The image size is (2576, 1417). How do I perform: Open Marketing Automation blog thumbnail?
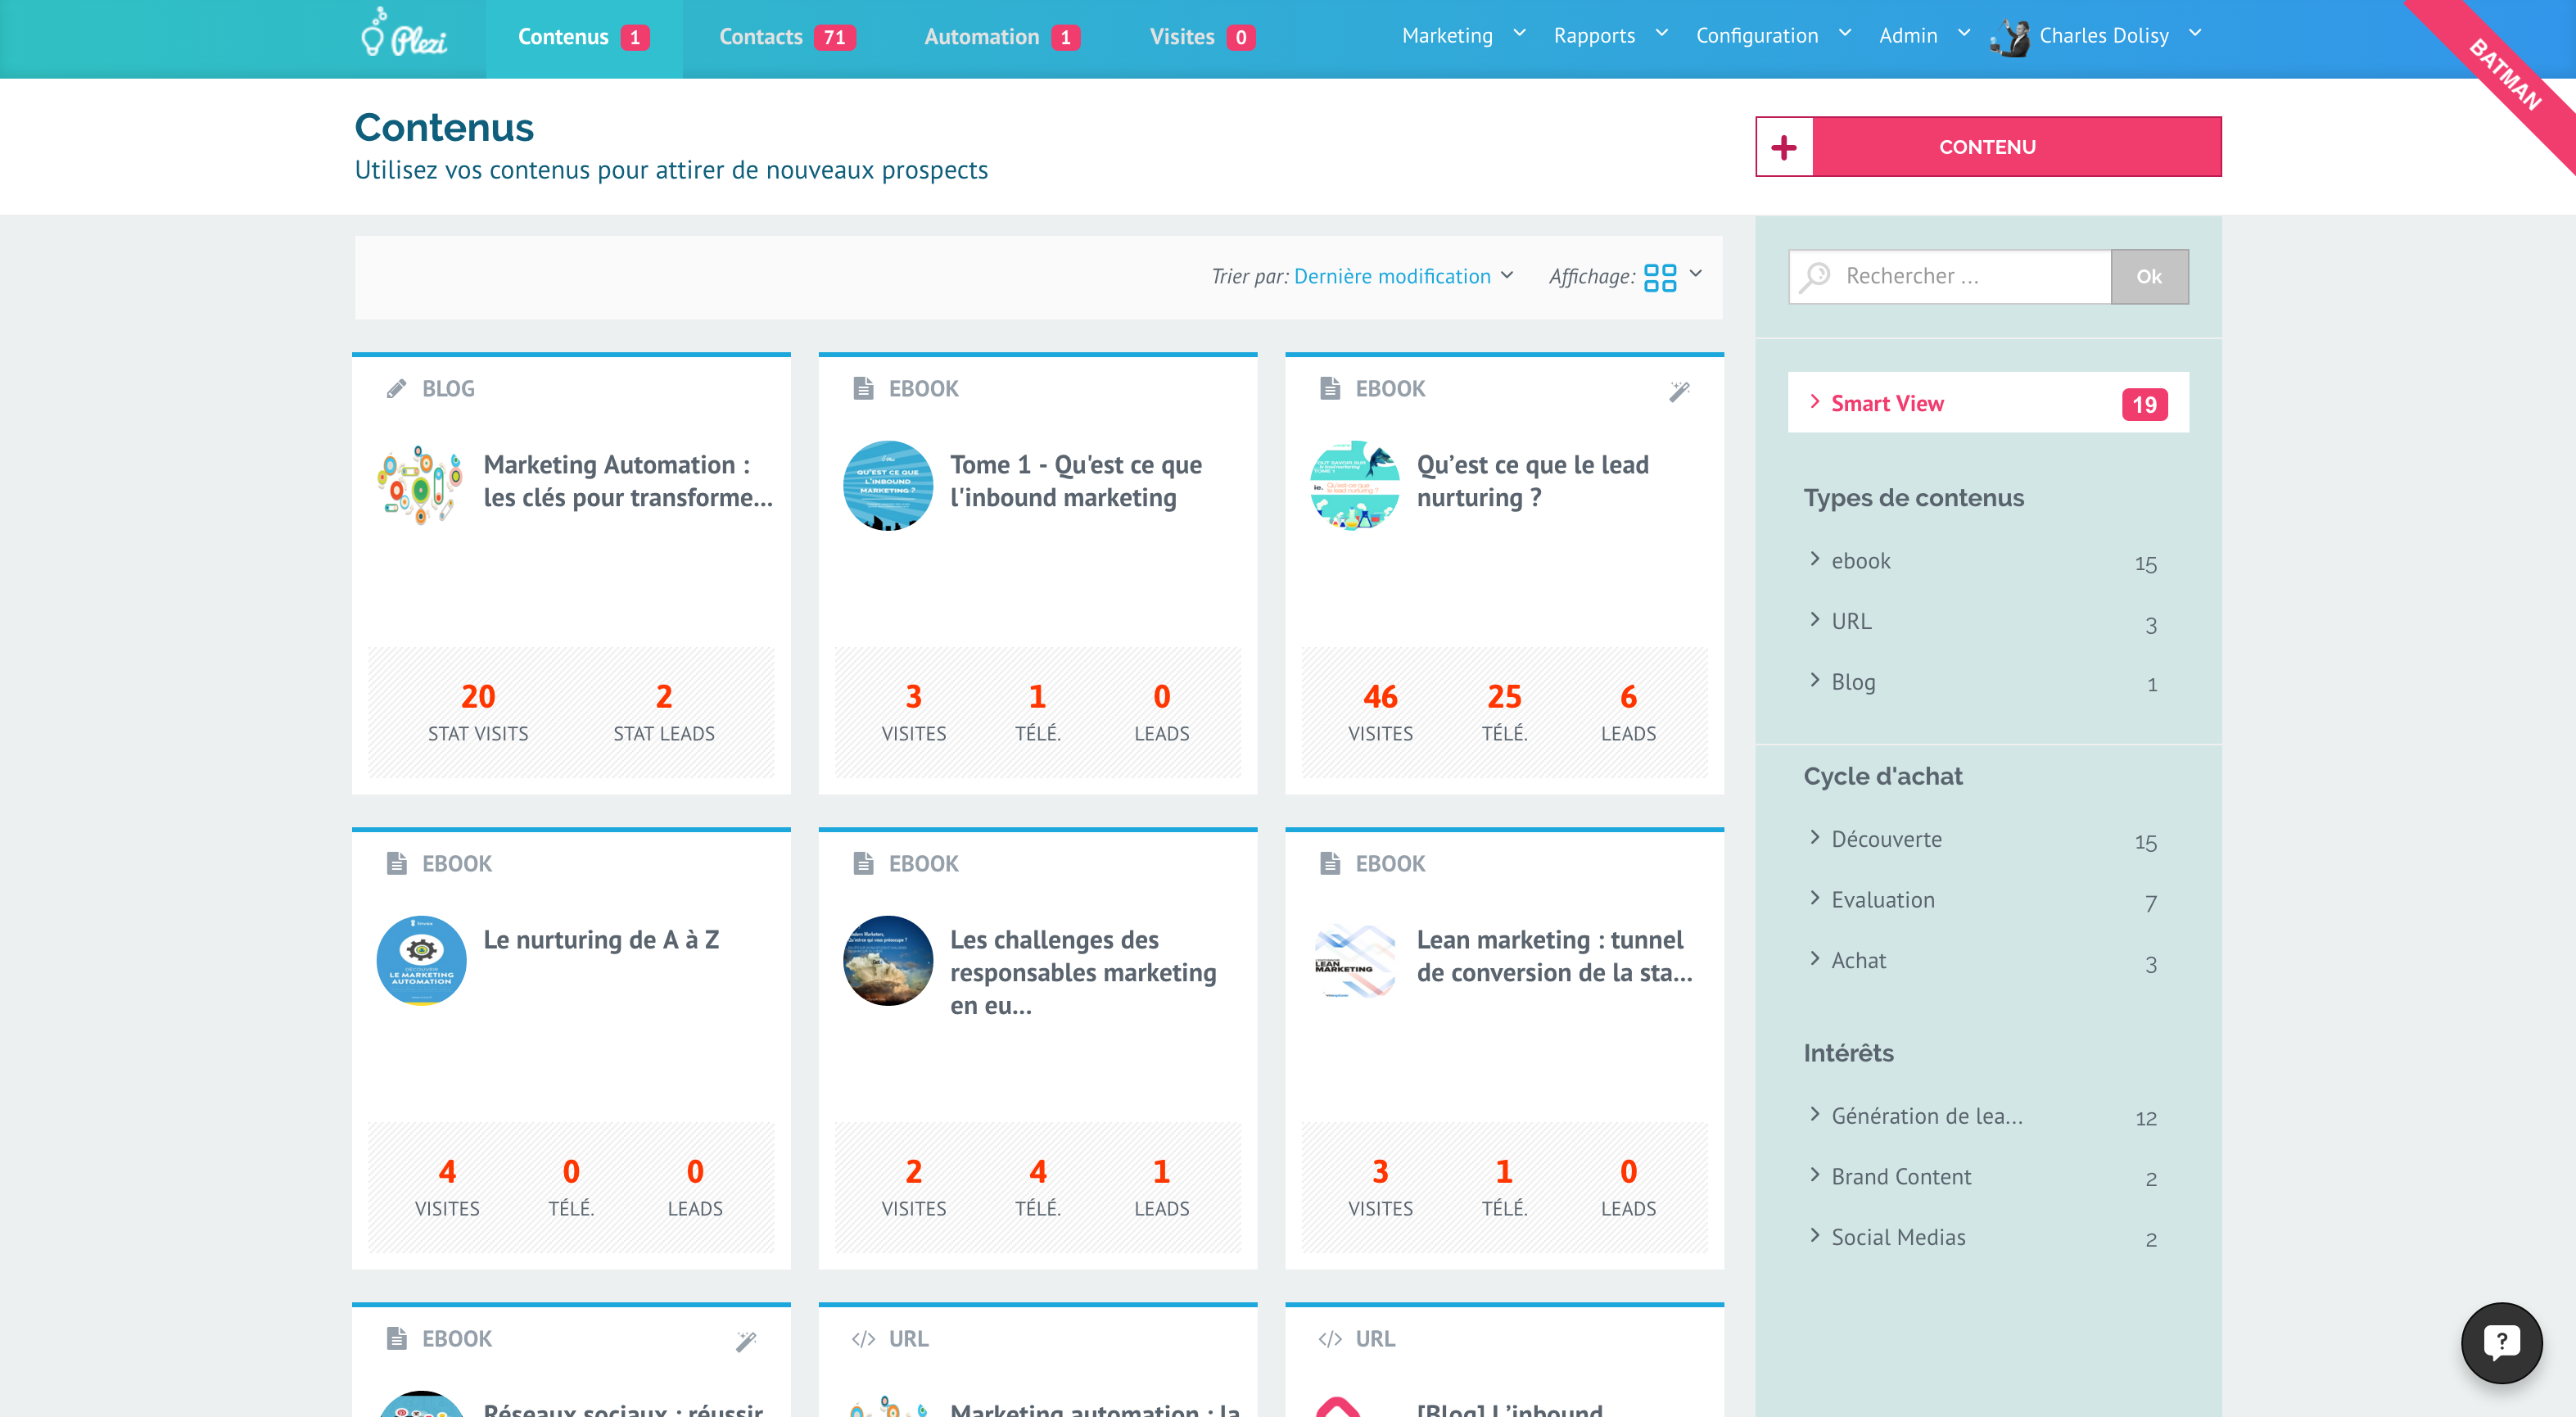click(421, 486)
